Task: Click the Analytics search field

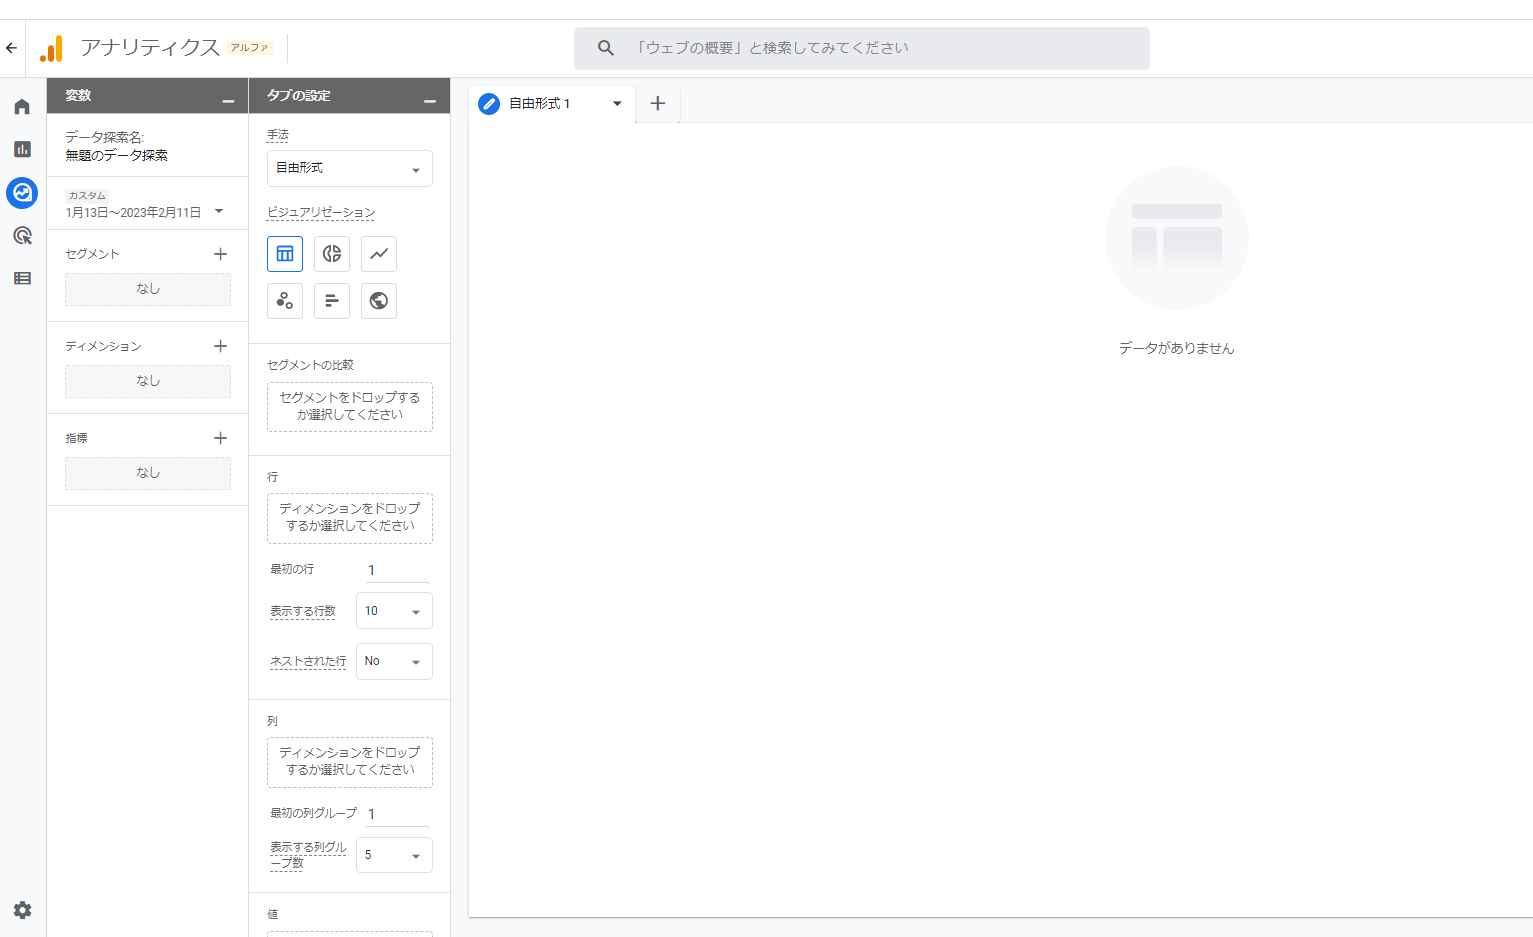Action: click(x=861, y=48)
